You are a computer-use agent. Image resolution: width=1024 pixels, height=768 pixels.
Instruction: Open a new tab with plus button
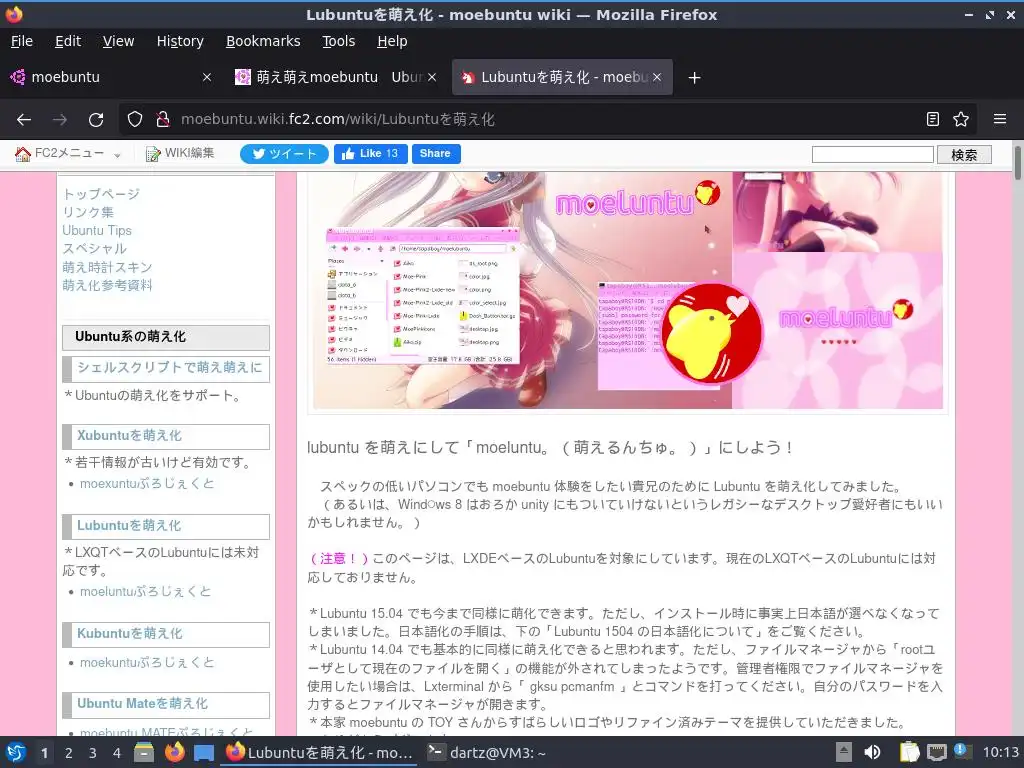(x=694, y=78)
